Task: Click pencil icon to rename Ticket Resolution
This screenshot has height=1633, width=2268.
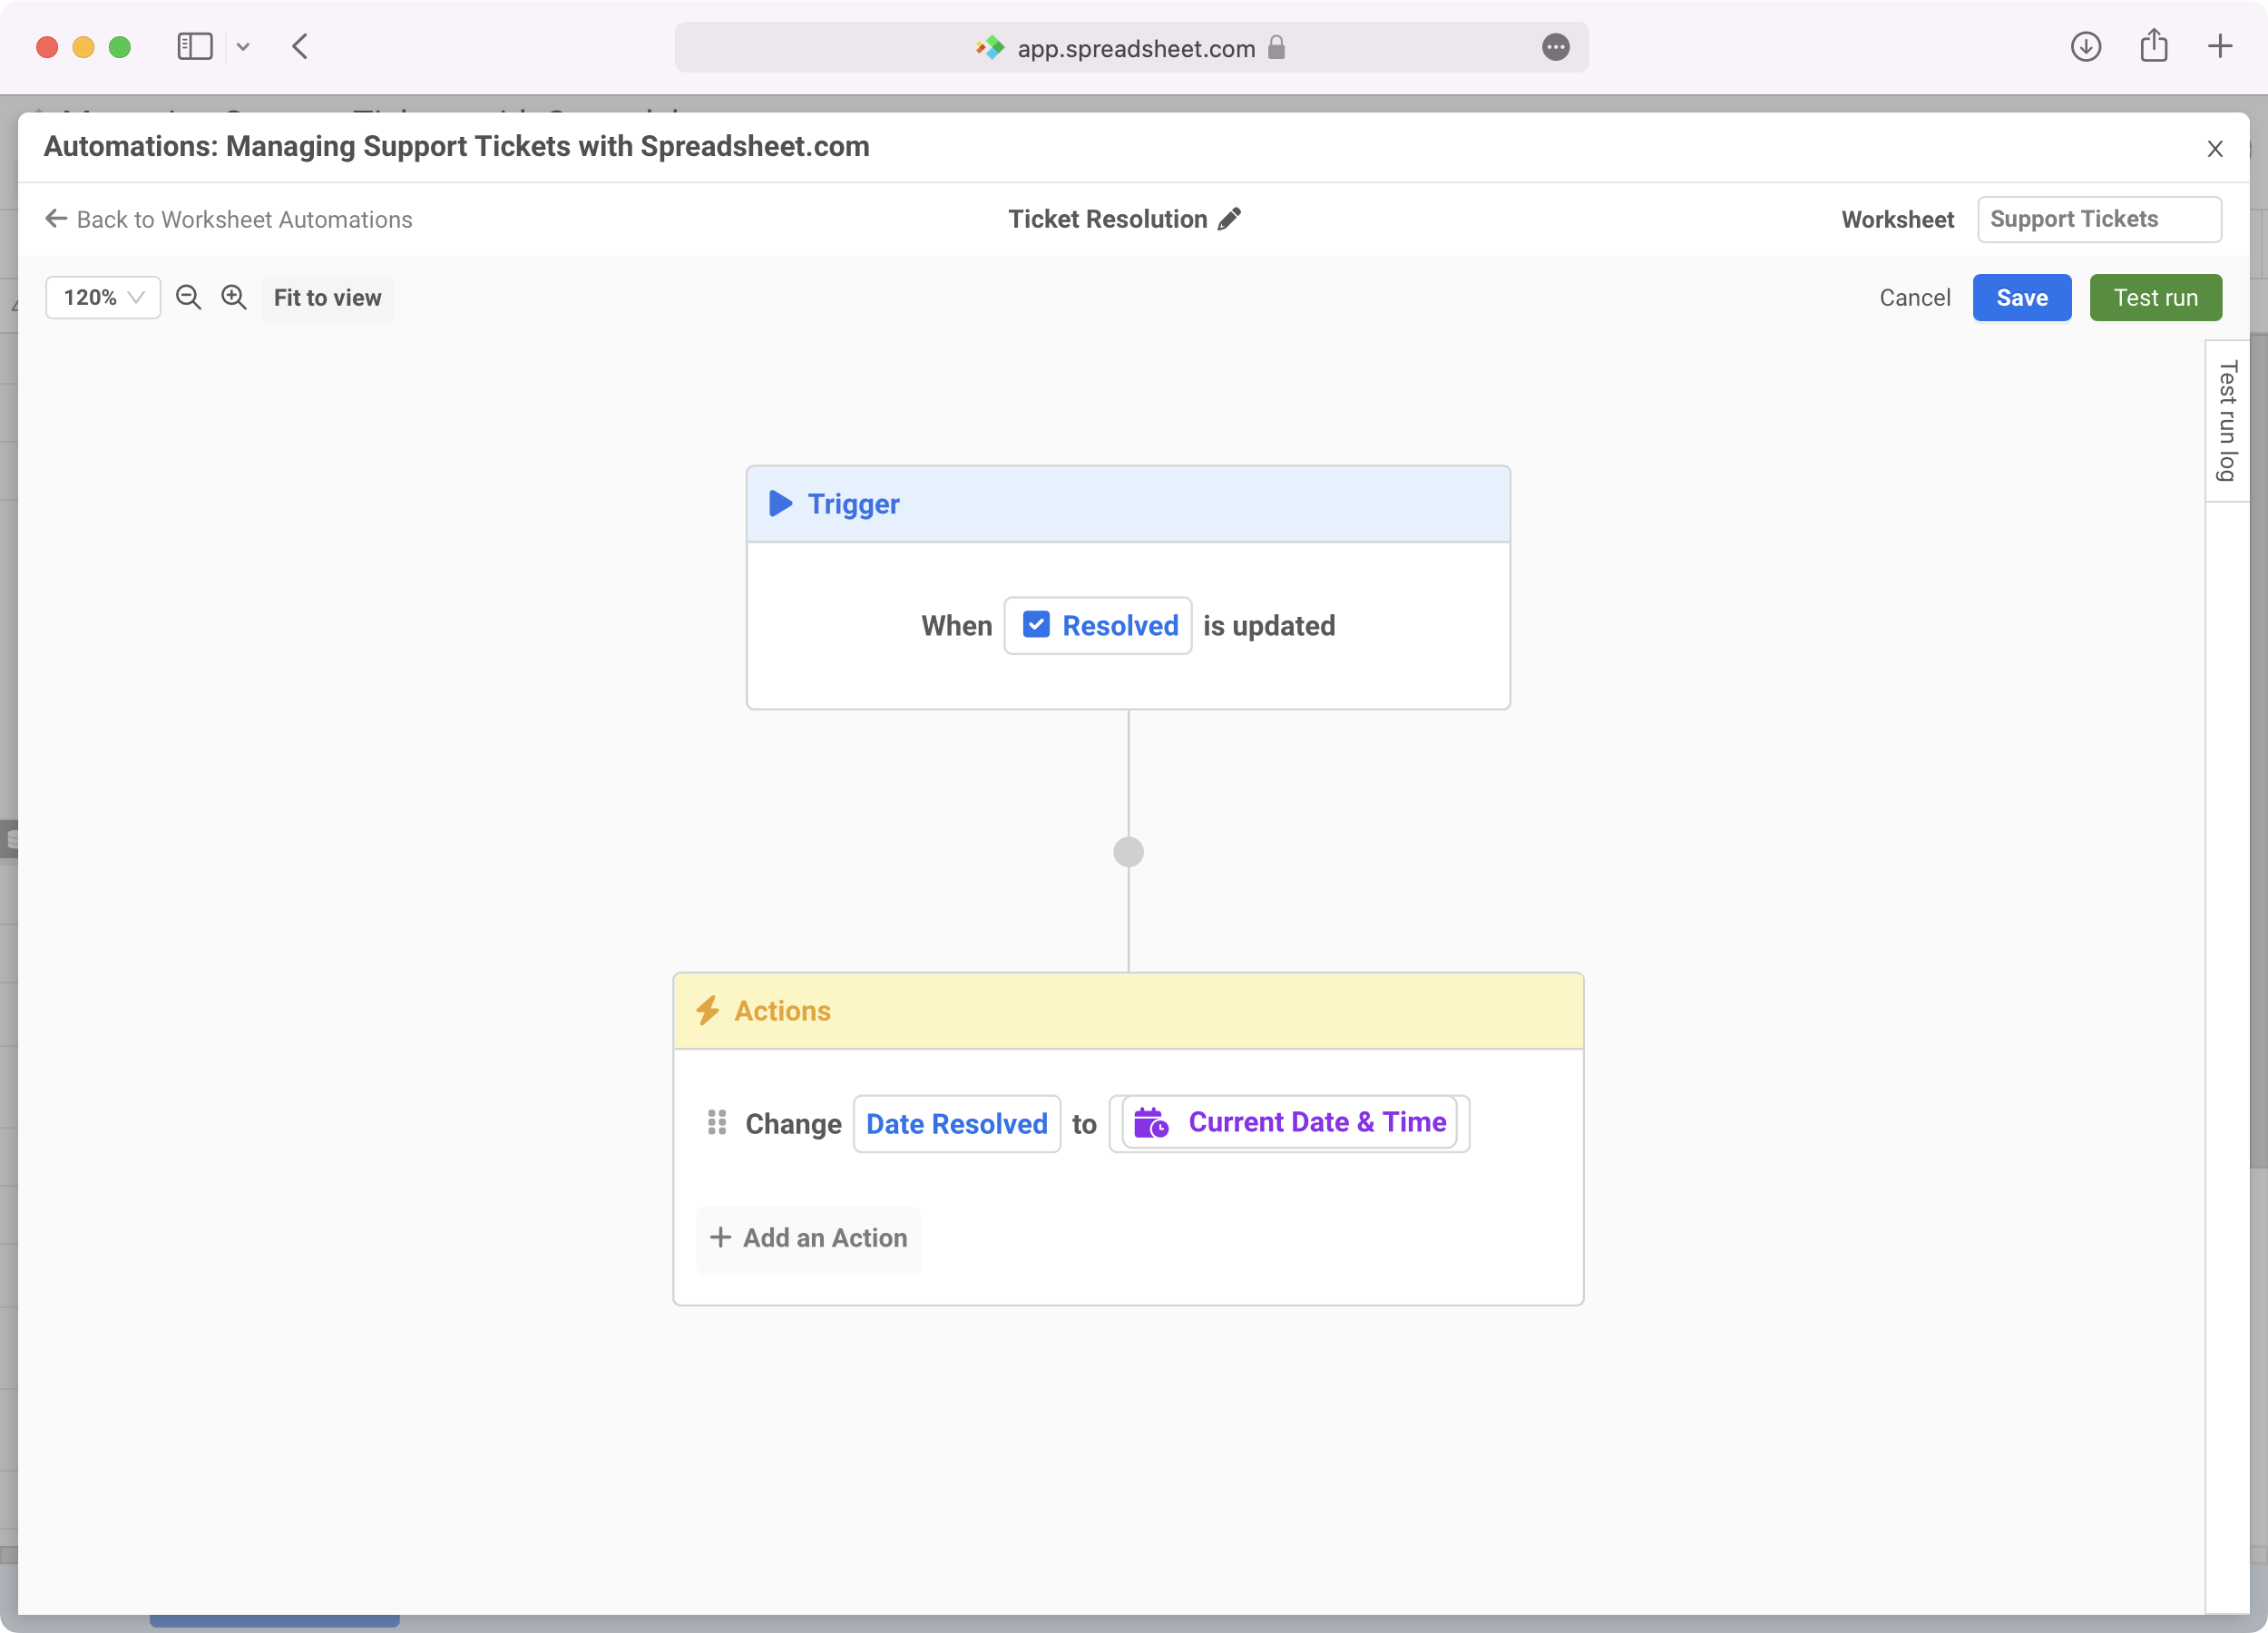Action: pos(1230,219)
